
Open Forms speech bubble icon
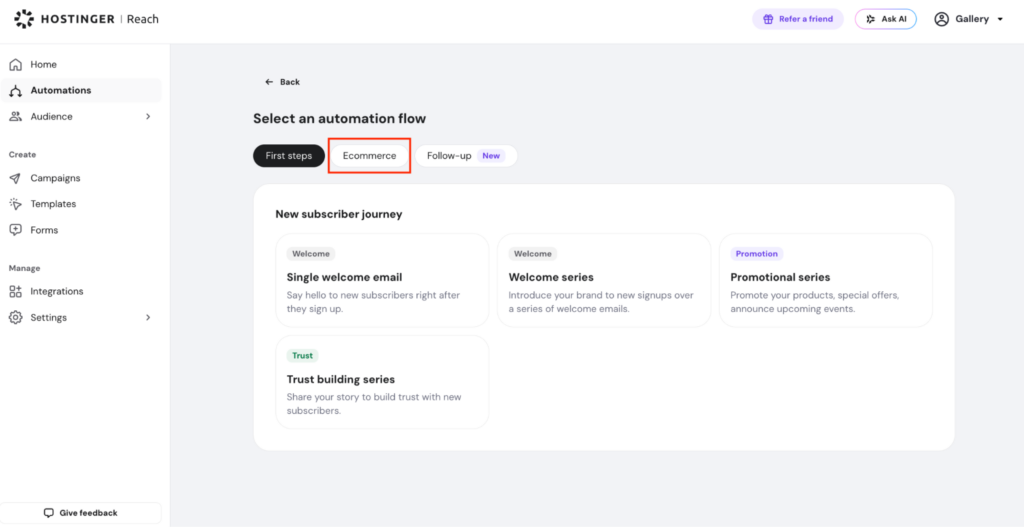[x=16, y=231]
